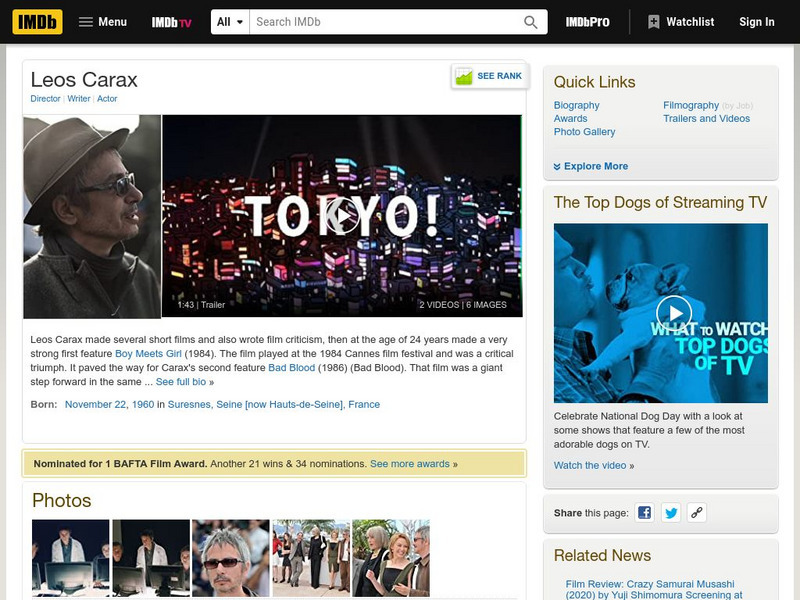Click See more awards

click(x=408, y=464)
